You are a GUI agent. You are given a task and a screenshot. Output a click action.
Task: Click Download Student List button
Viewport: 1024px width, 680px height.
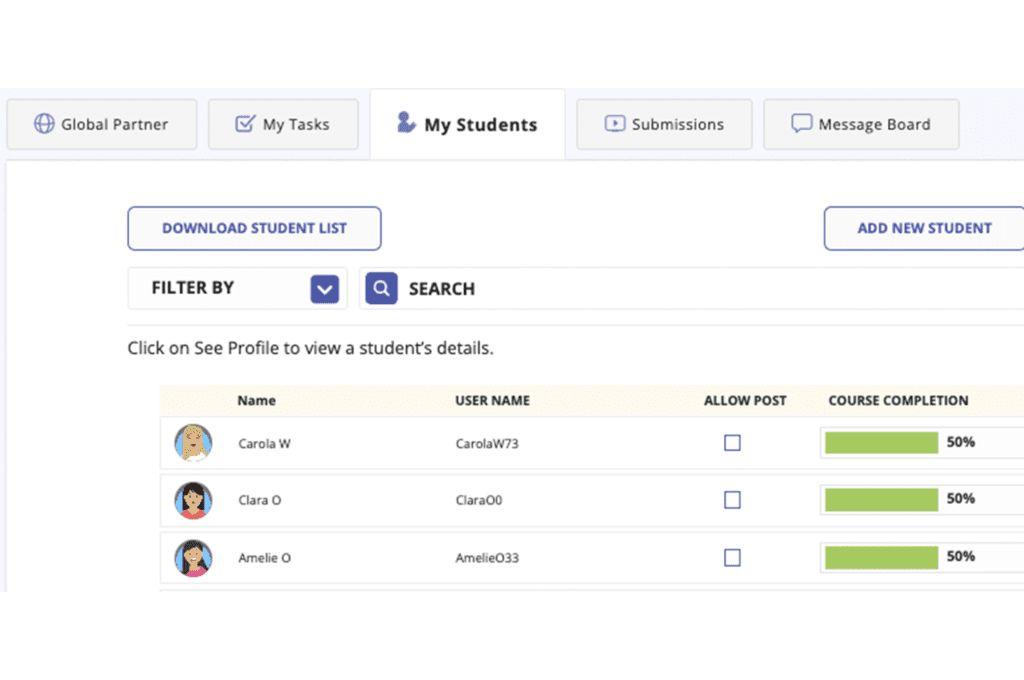click(x=255, y=229)
